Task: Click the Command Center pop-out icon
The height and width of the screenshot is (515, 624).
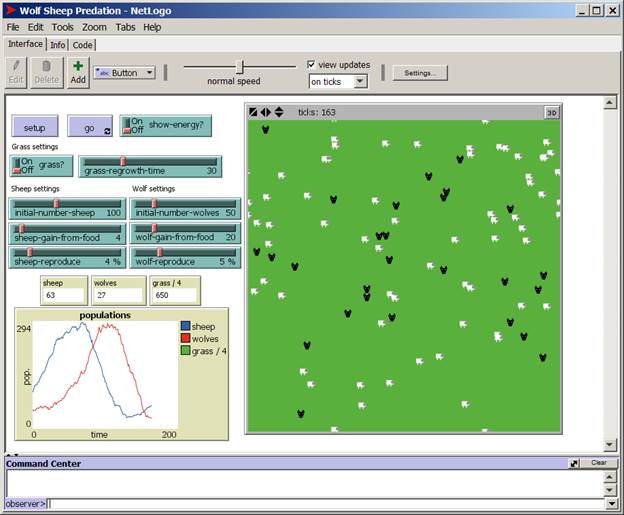Action: [574, 463]
